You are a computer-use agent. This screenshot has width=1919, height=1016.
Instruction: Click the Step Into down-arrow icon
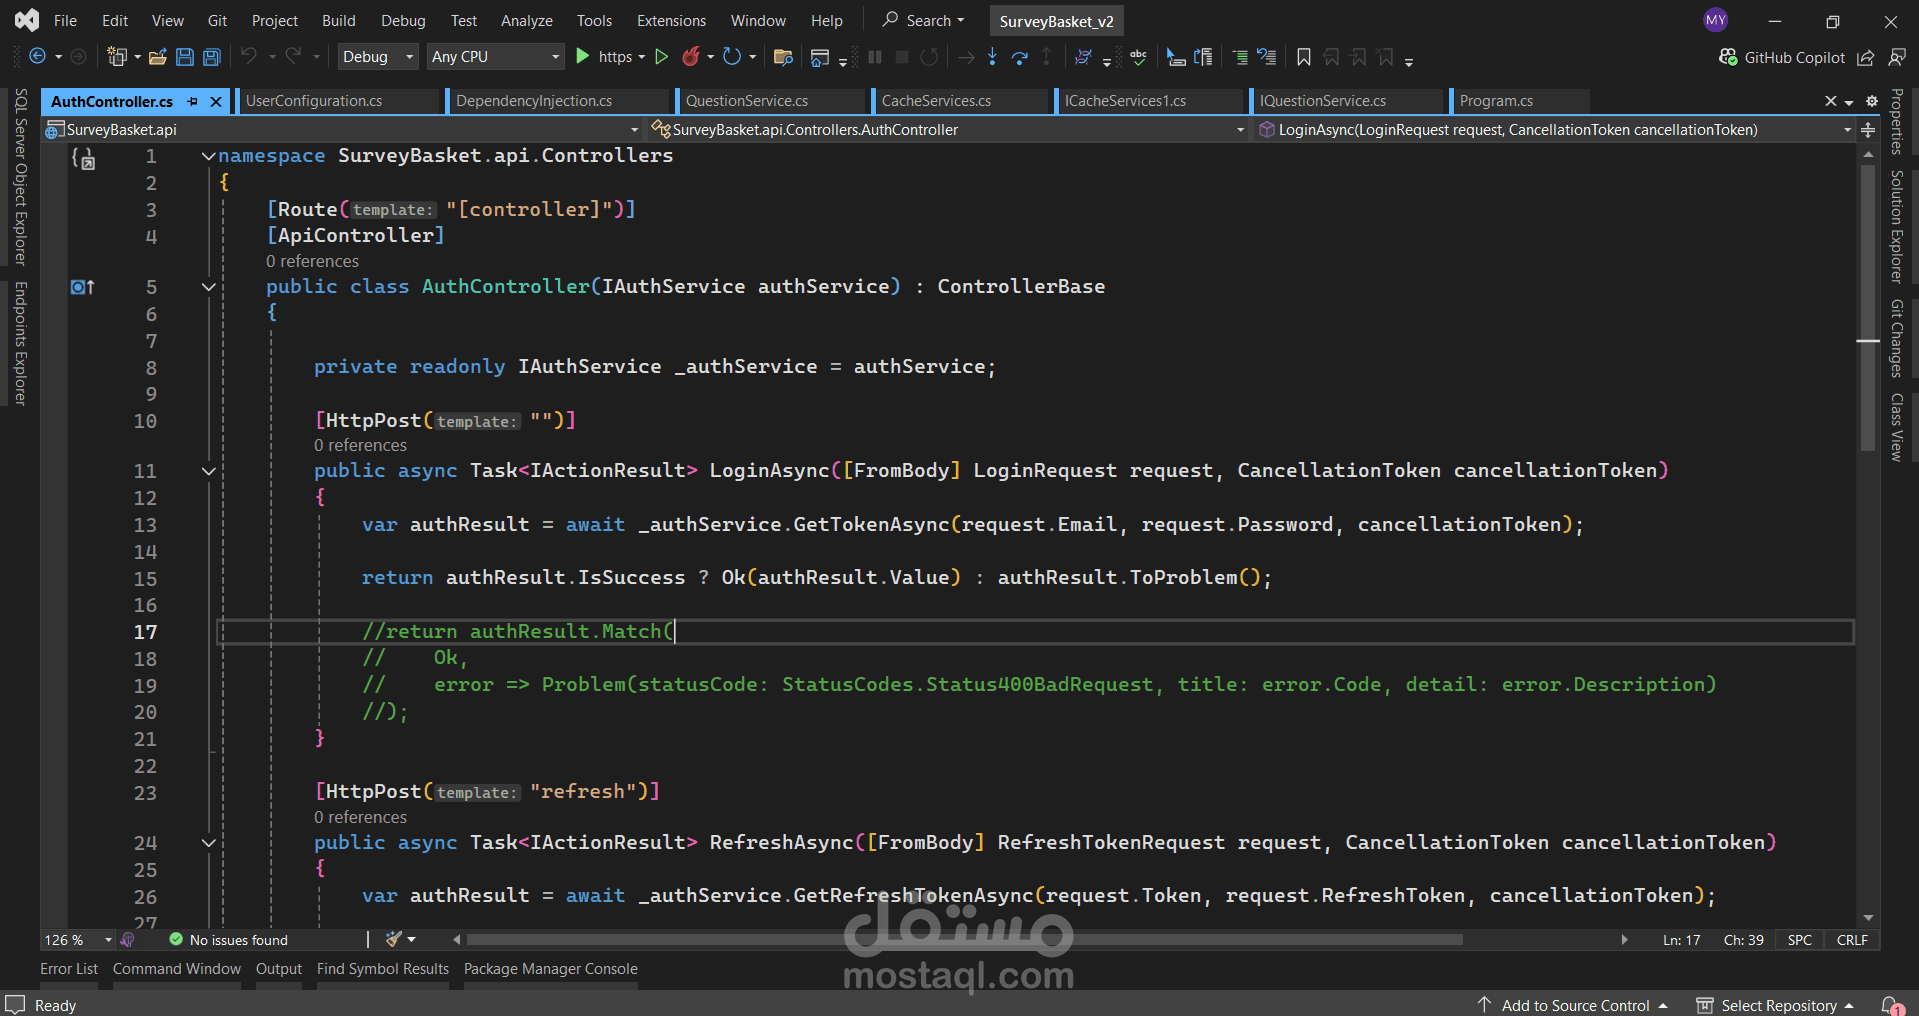tap(992, 57)
